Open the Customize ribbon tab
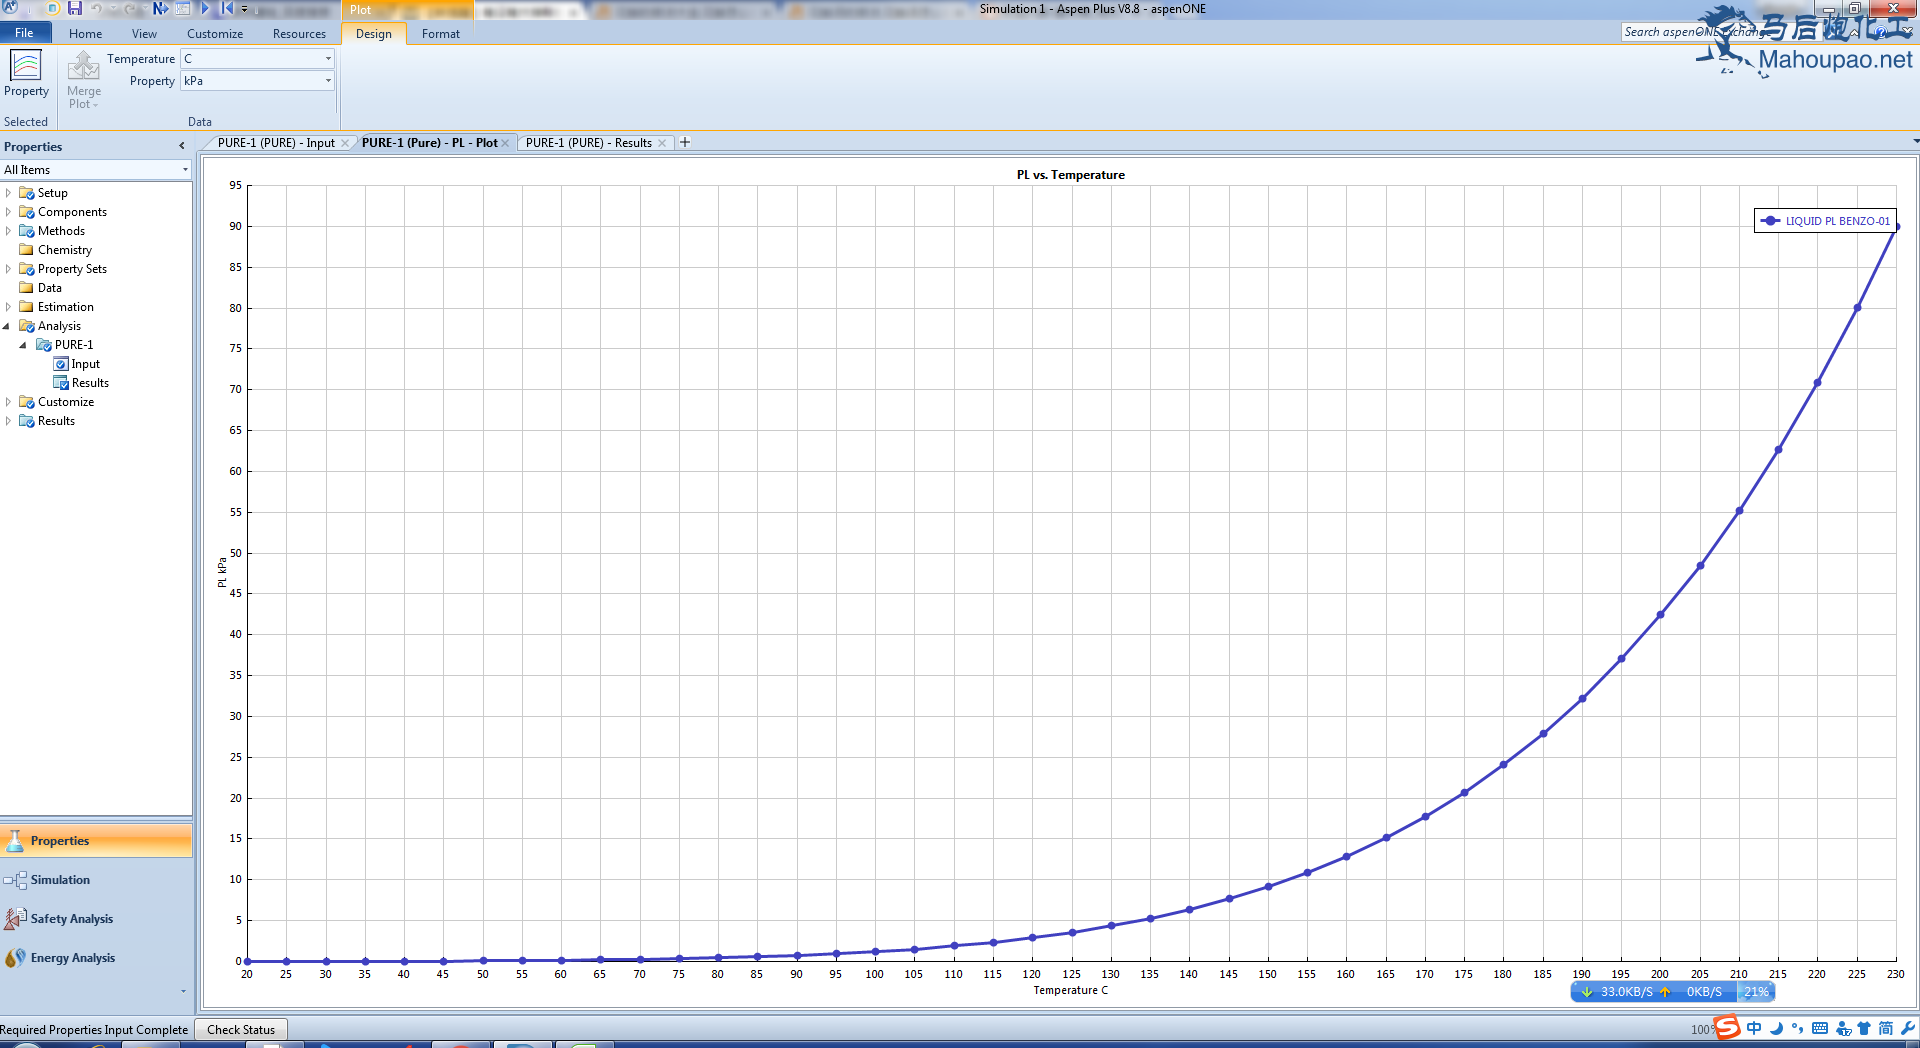This screenshot has height=1048, width=1920. pyautogui.click(x=215, y=34)
